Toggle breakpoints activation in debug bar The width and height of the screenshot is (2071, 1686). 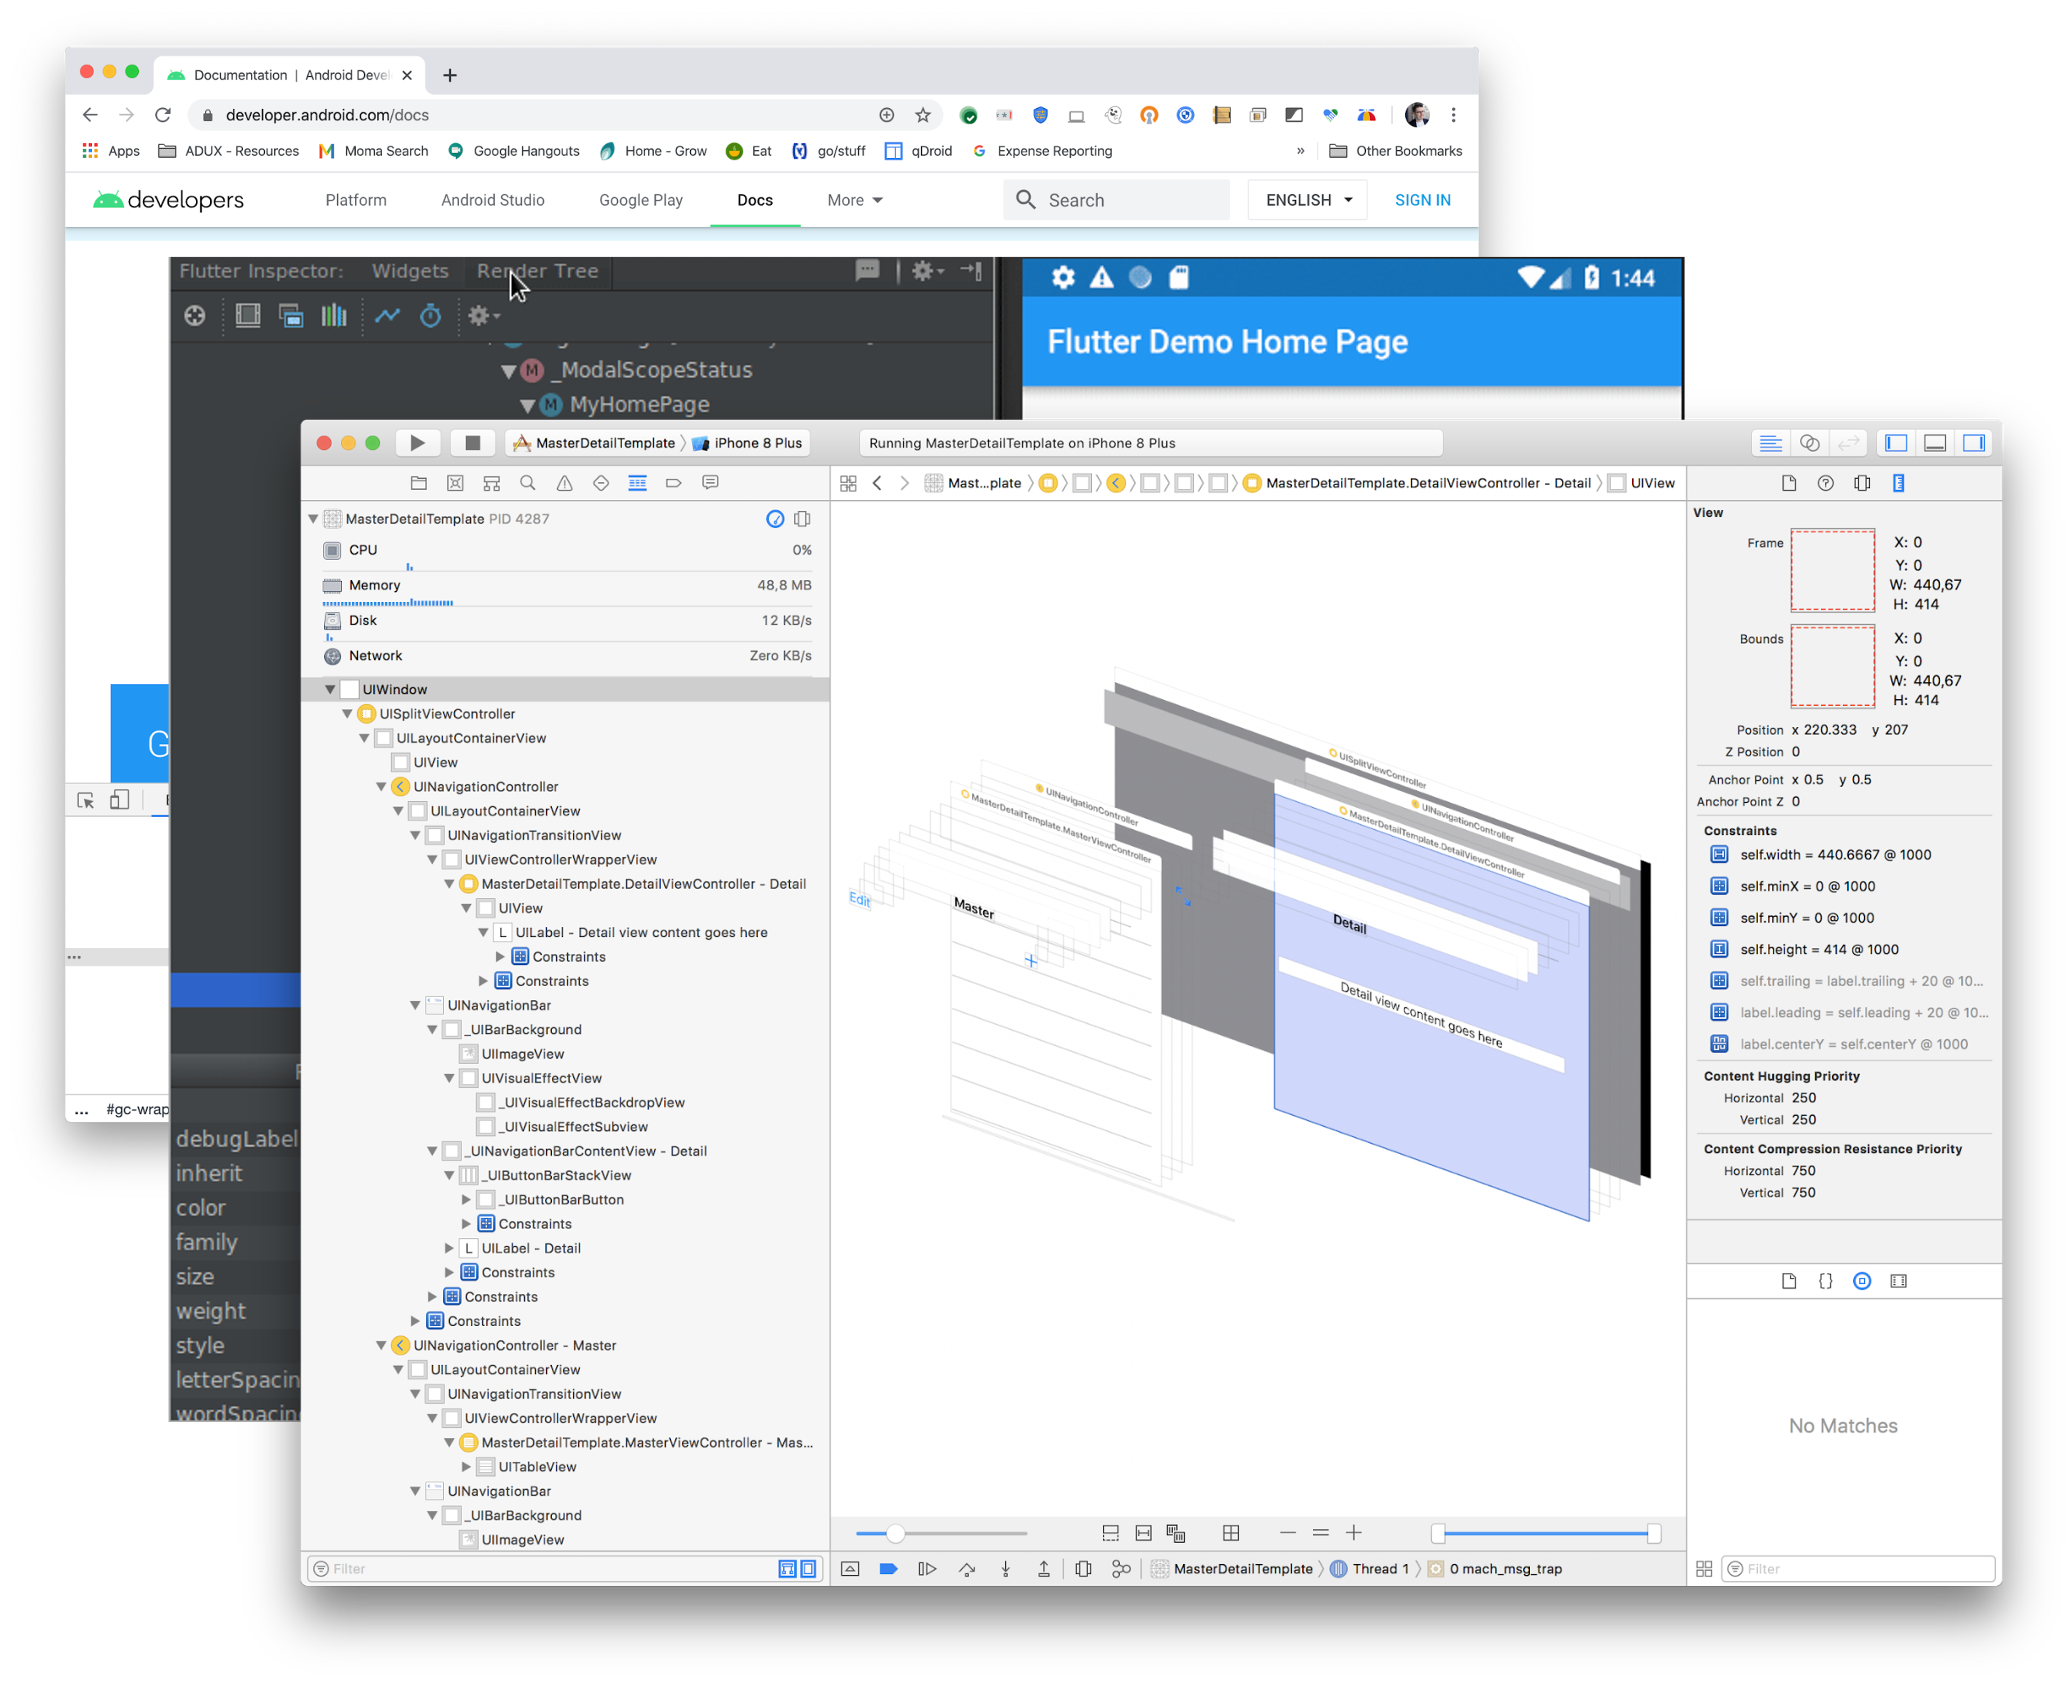coord(888,1569)
